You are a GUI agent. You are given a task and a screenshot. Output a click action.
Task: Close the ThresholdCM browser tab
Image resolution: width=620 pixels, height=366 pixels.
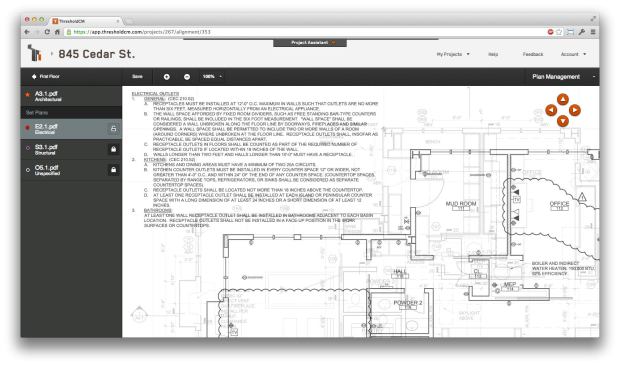click(118, 21)
